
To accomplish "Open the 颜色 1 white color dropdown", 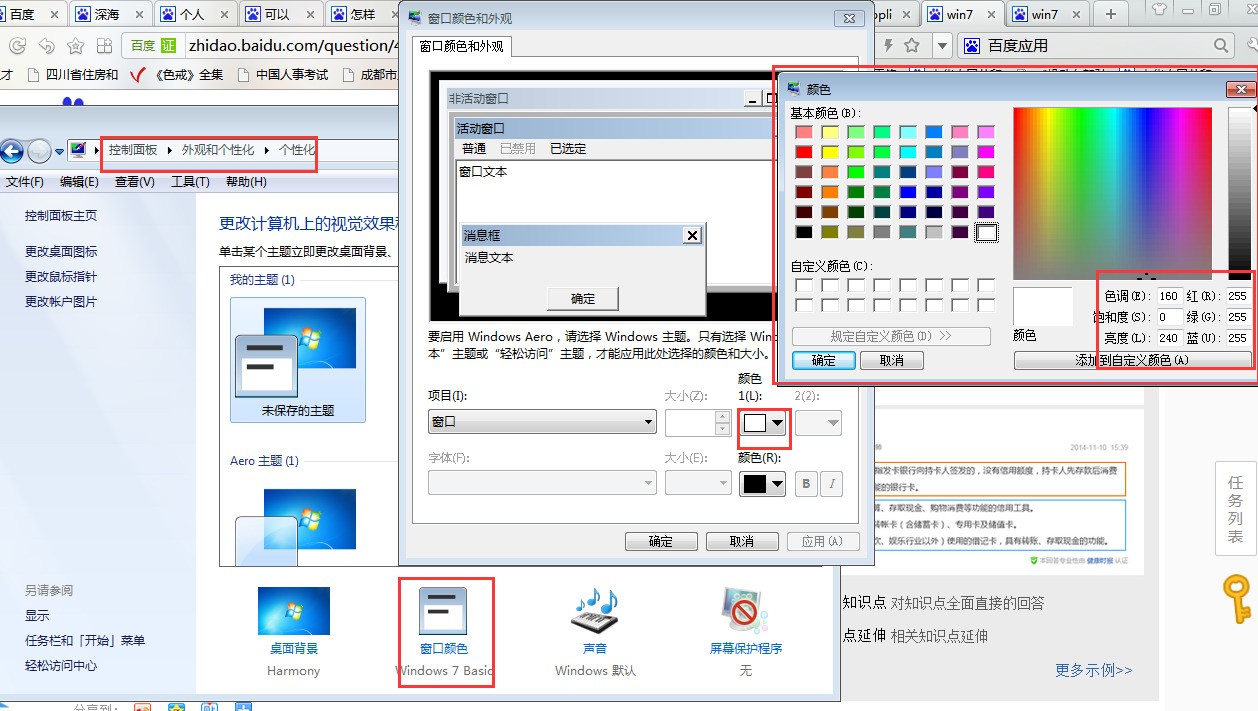I will (764, 423).
